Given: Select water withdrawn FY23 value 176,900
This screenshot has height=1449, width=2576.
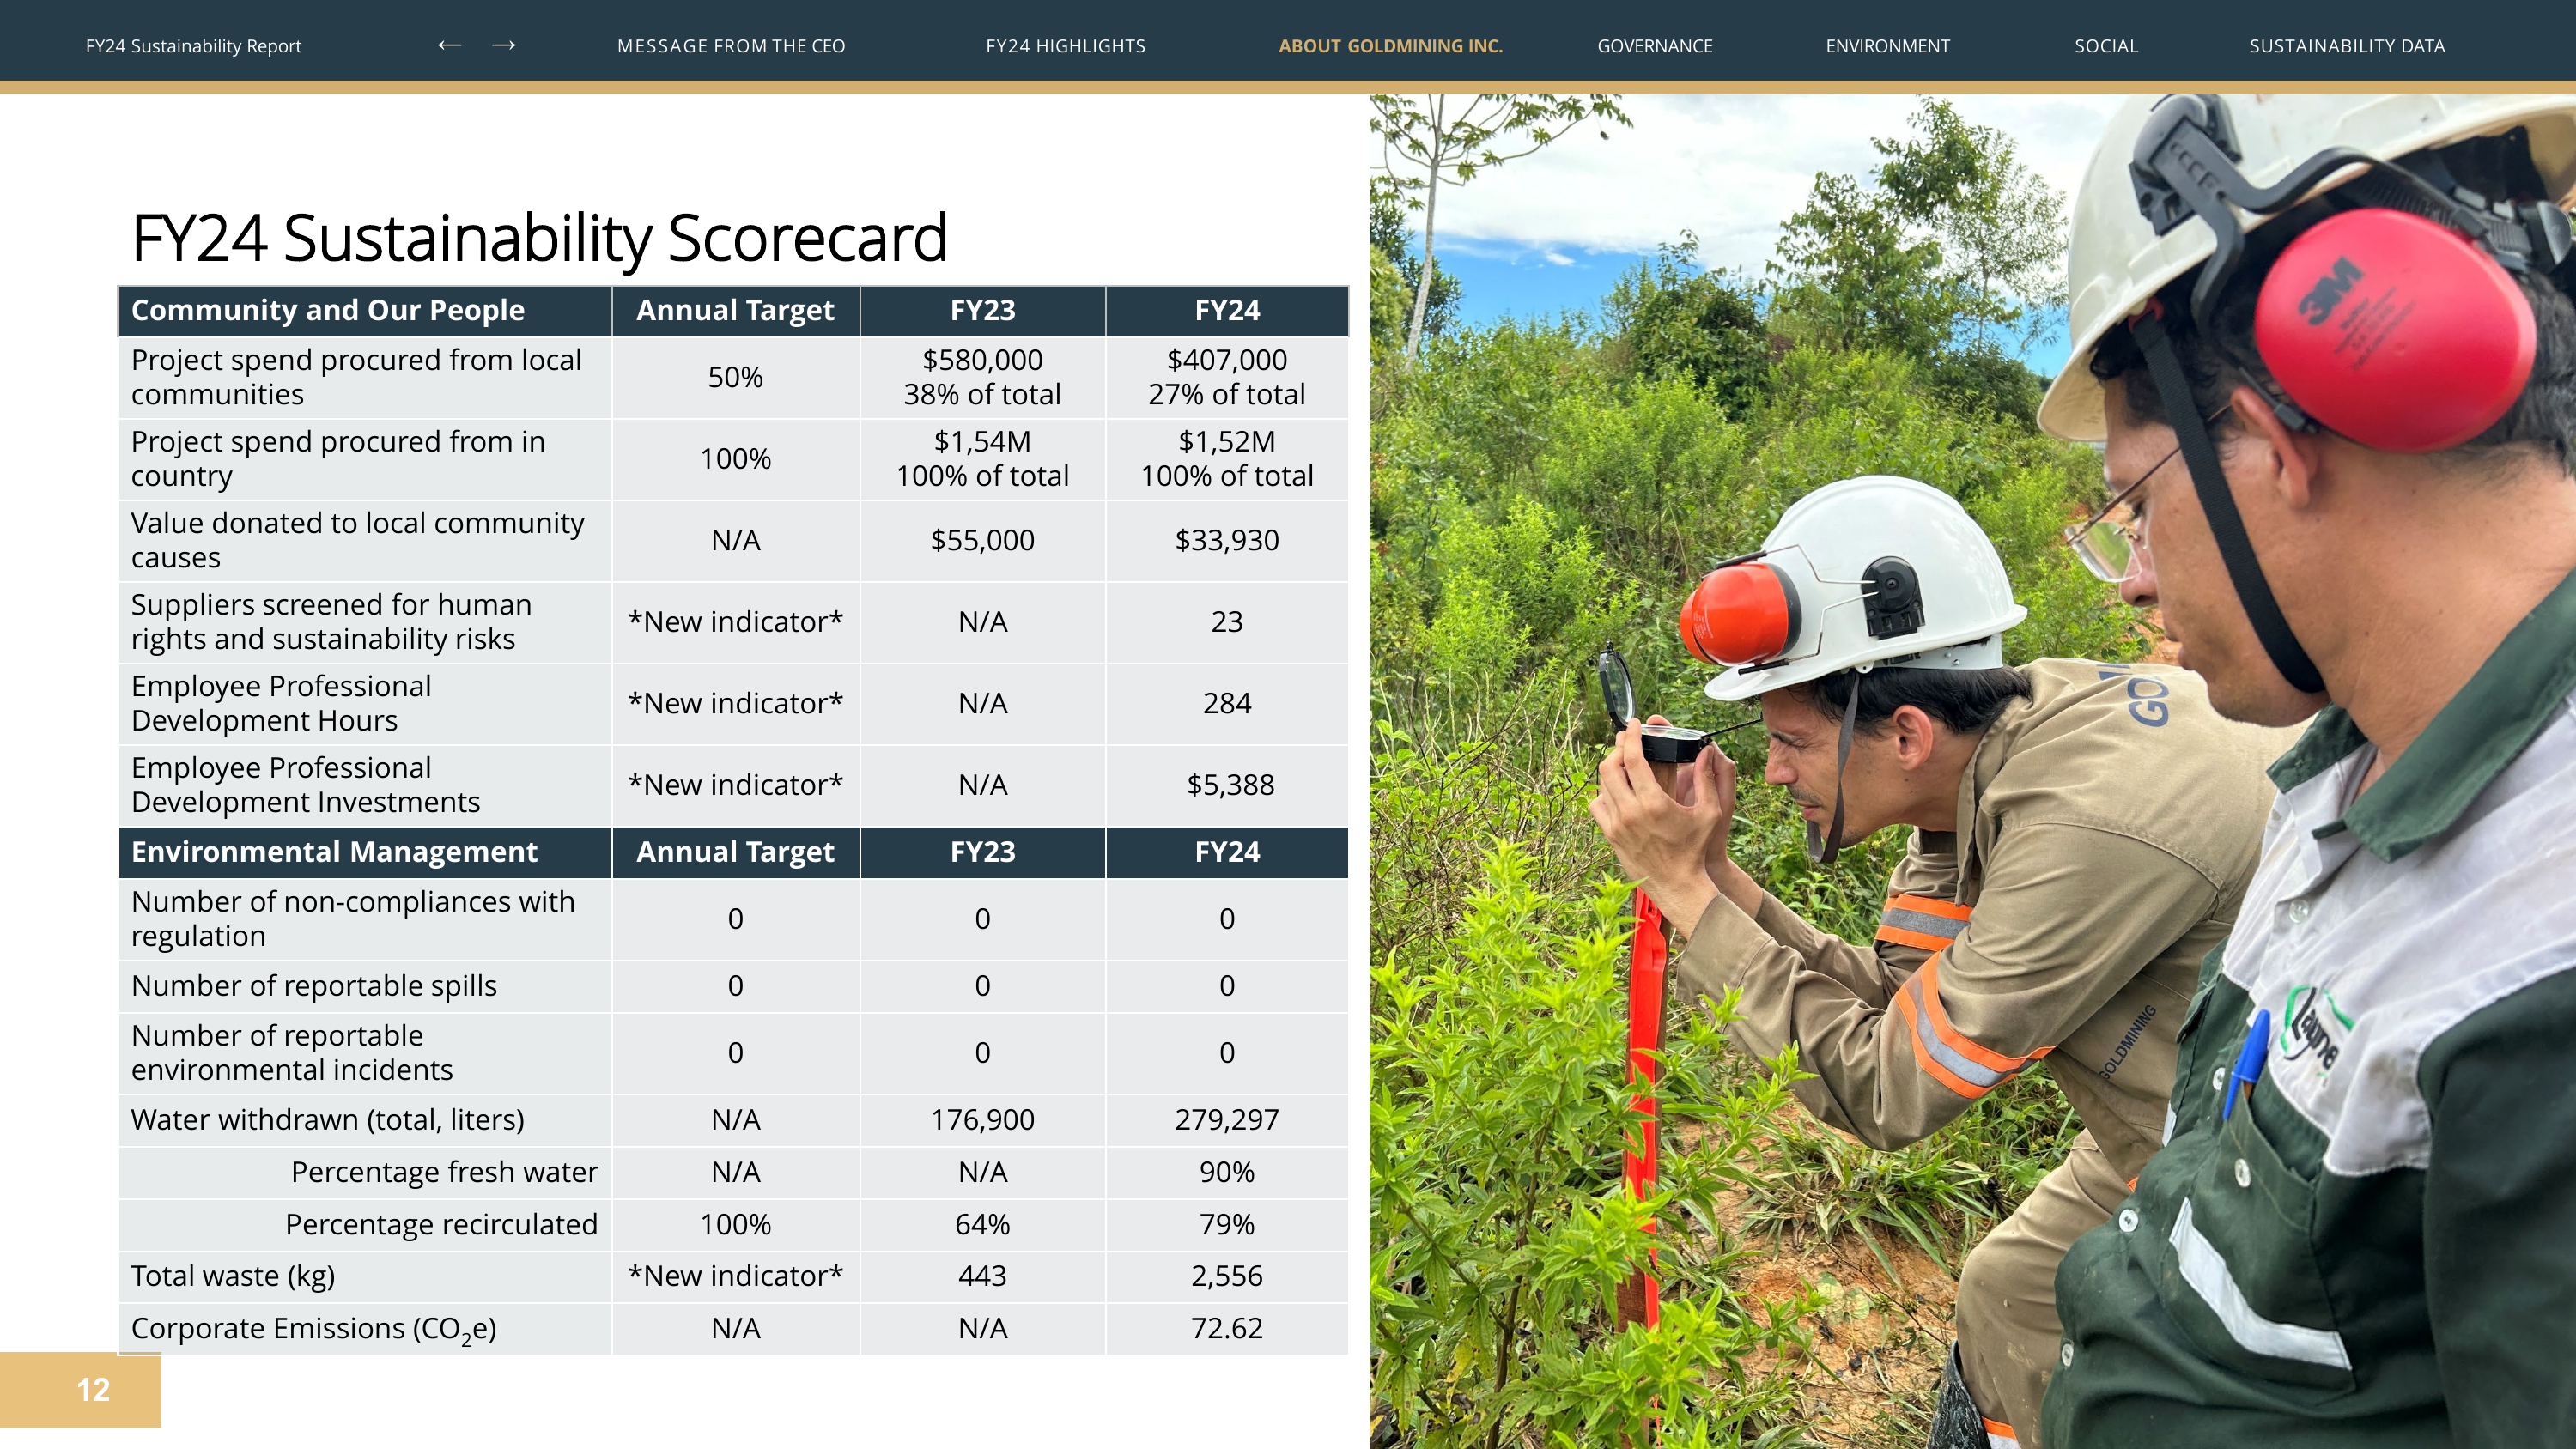Looking at the screenshot, I should (x=982, y=1120).
